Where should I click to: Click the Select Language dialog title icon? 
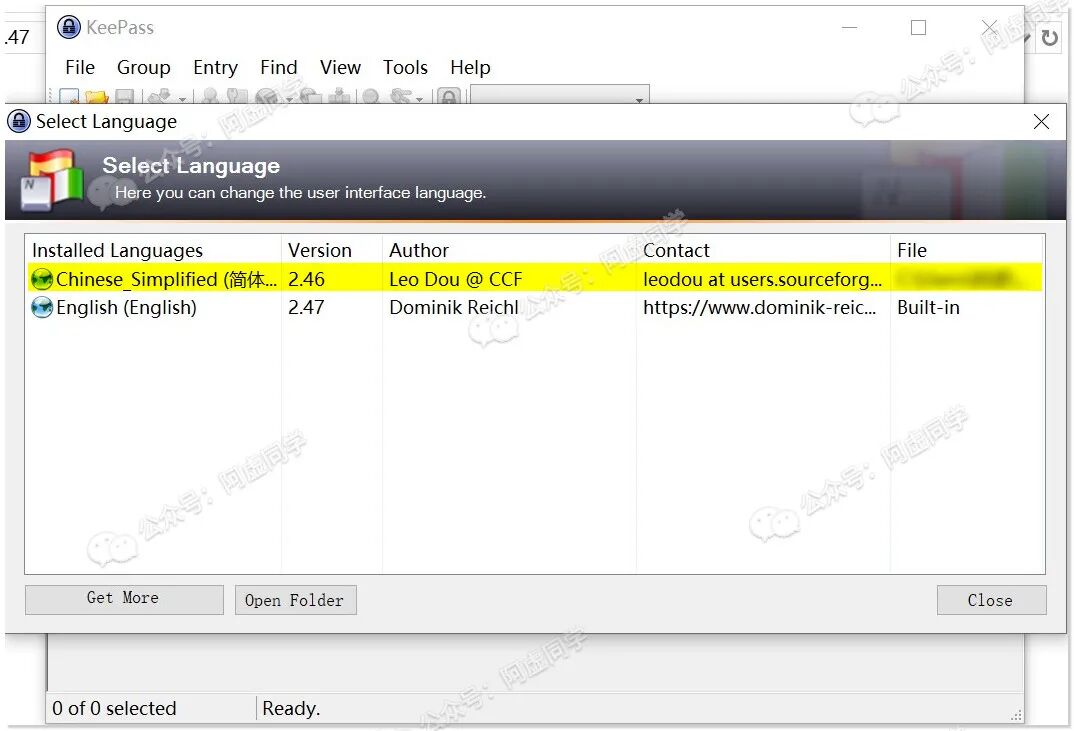[x=18, y=121]
